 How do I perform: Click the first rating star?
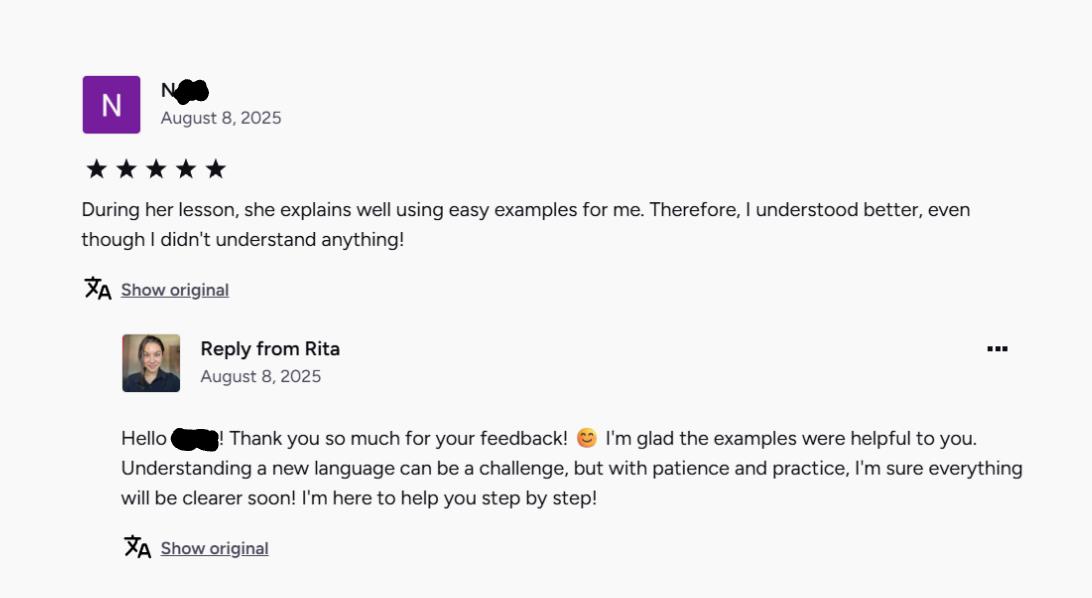tap(96, 169)
